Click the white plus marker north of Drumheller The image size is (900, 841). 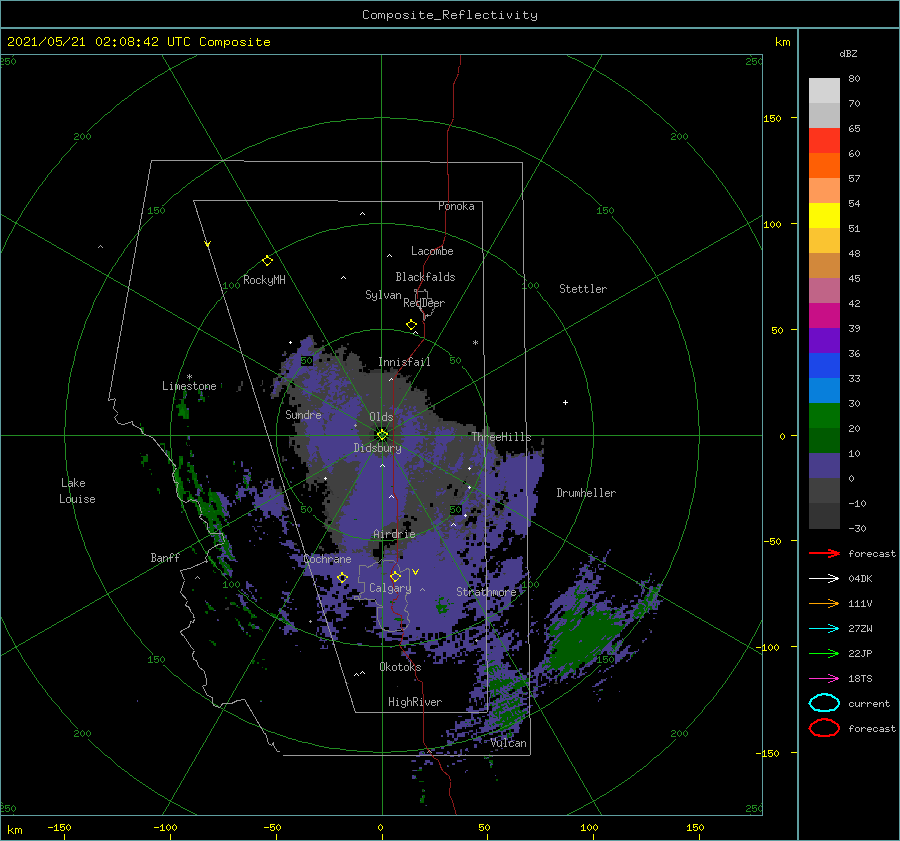coord(565,402)
